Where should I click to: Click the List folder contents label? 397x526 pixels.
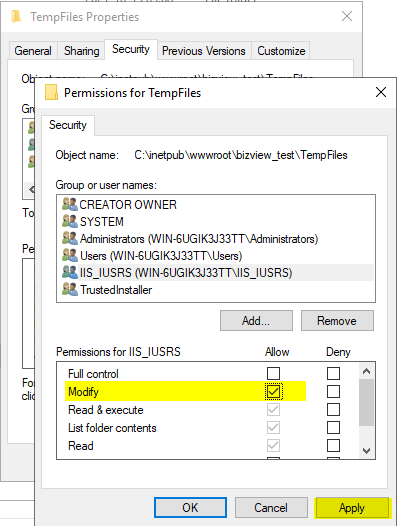112,428
